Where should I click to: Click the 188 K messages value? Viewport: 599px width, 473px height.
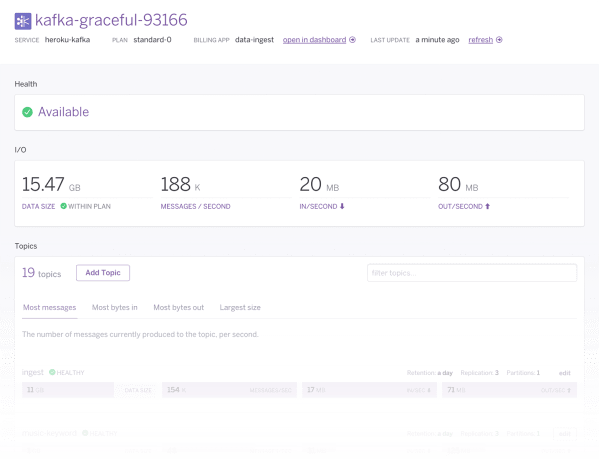[180, 185]
